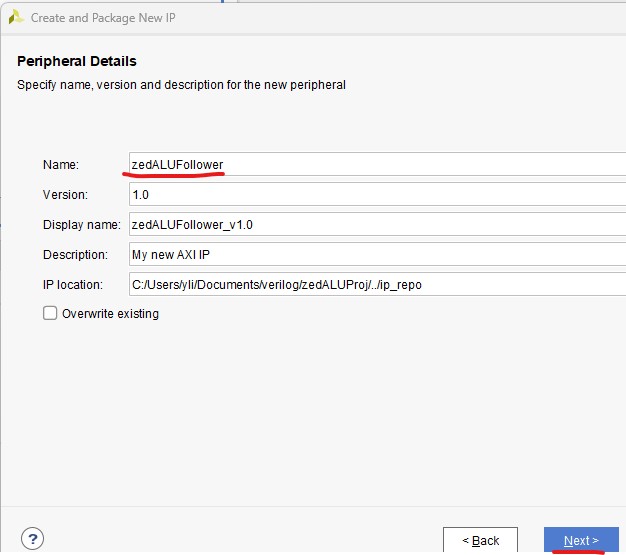
Task: Click the Description field 'My new AXI IP'
Action: 375,255
